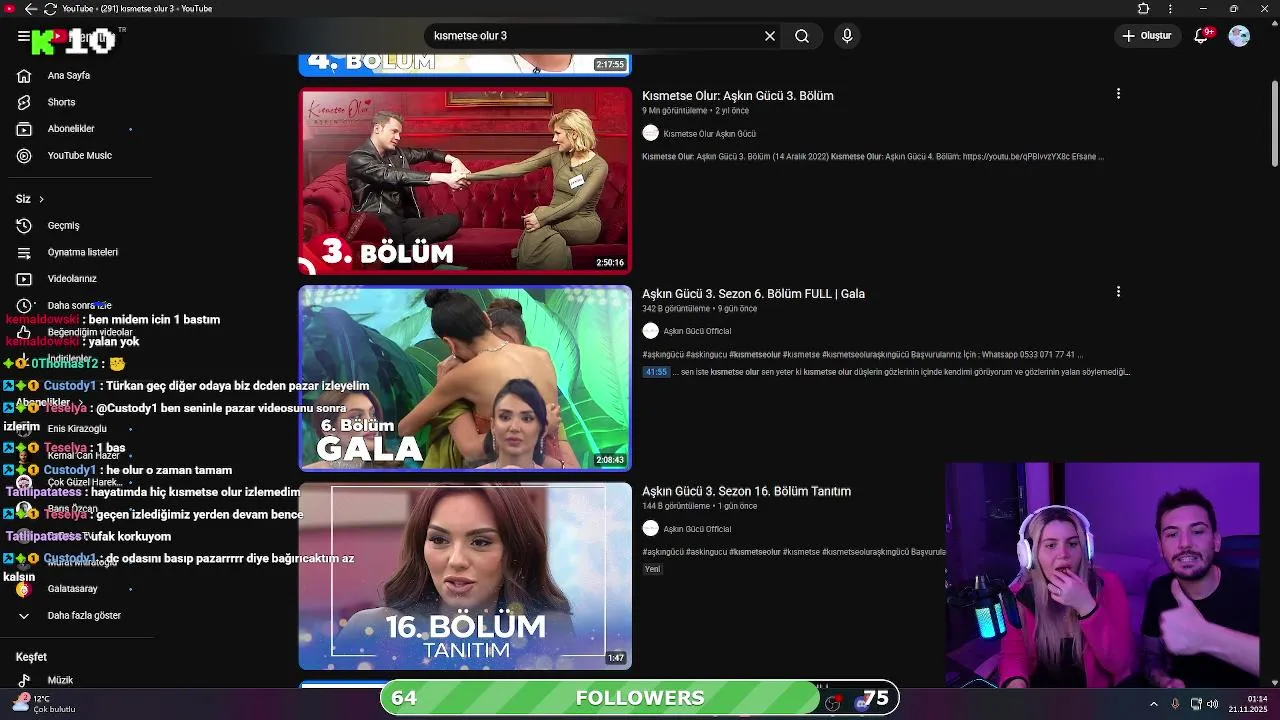Open the notifications bell
The image size is (1280, 720).
coord(1202,36)
